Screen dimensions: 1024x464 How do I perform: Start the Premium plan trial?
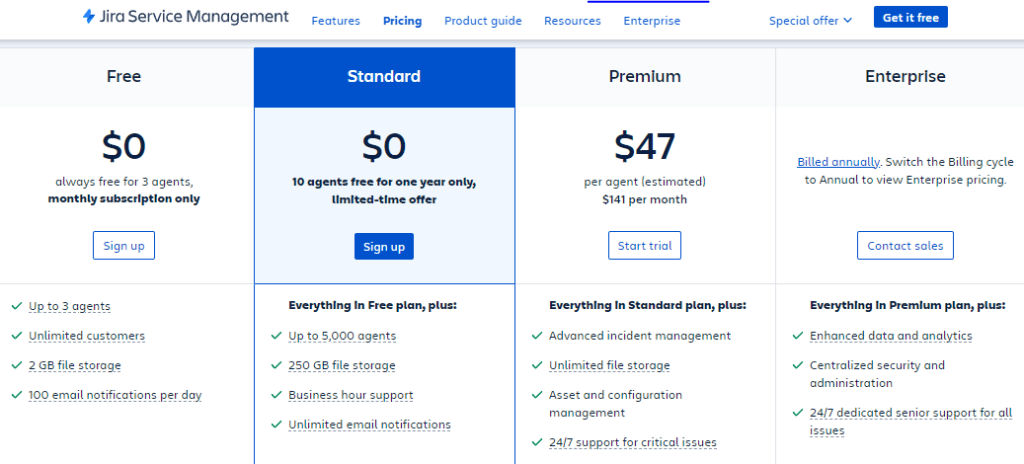pyautogui.click(x=644, y=246)
